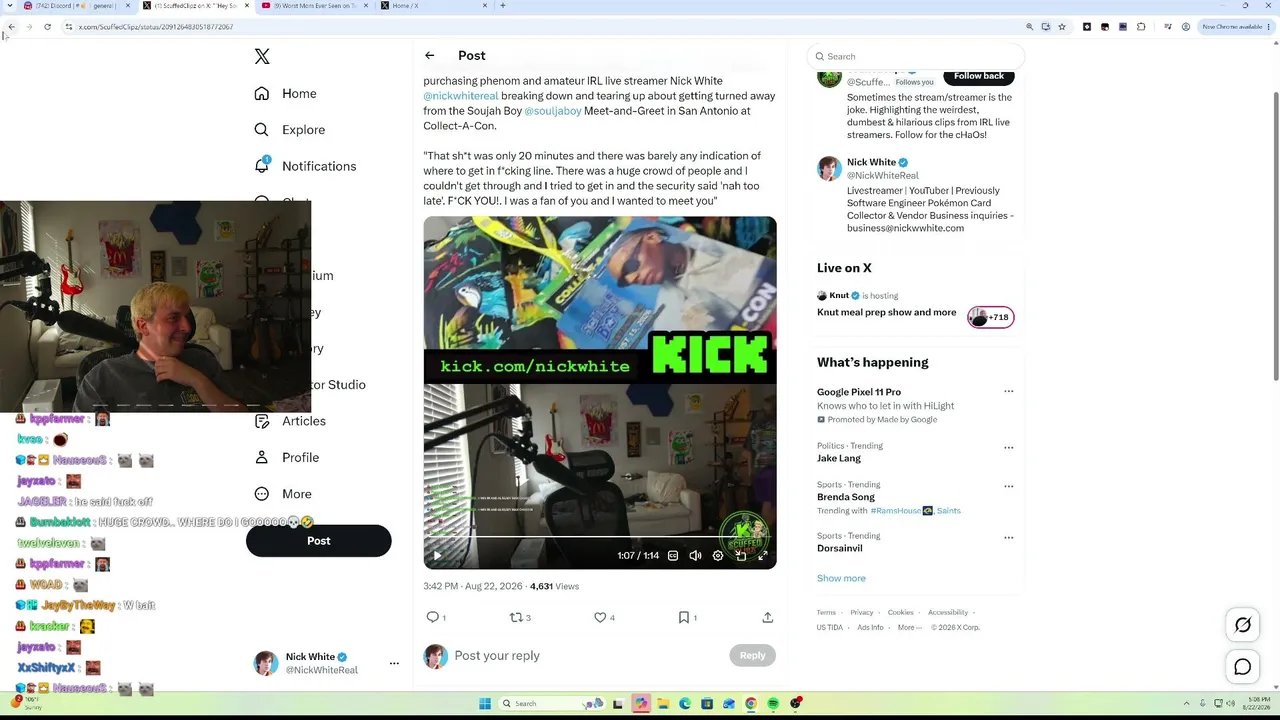Toggle captions on the video player

pos(673,556)
